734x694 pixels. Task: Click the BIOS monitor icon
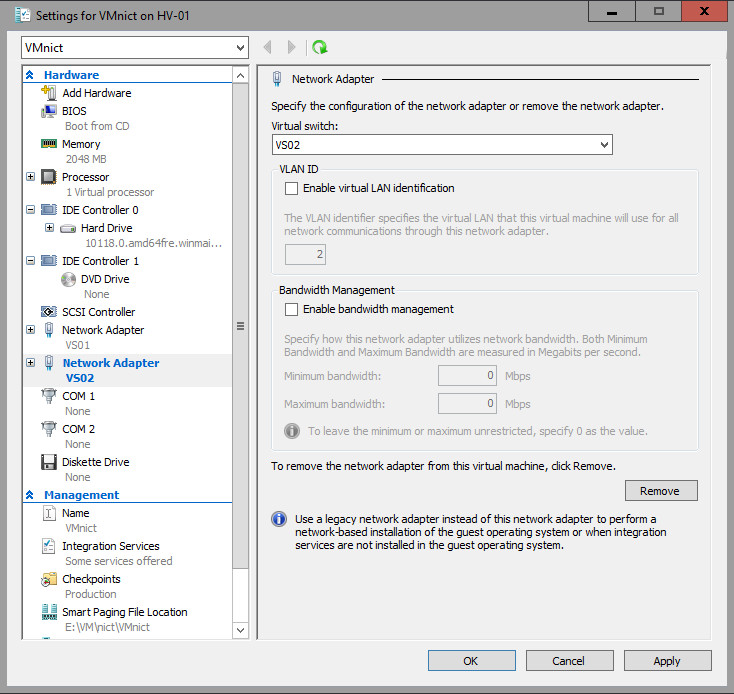[x=49, y=111]
